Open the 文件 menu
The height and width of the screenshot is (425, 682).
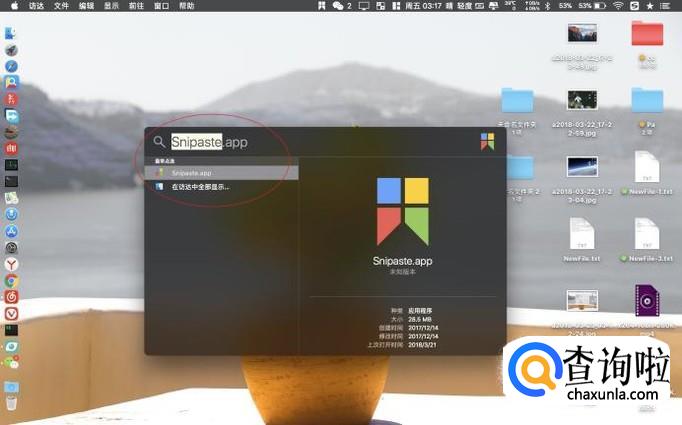pyautogui.click(x=61, y=6)
